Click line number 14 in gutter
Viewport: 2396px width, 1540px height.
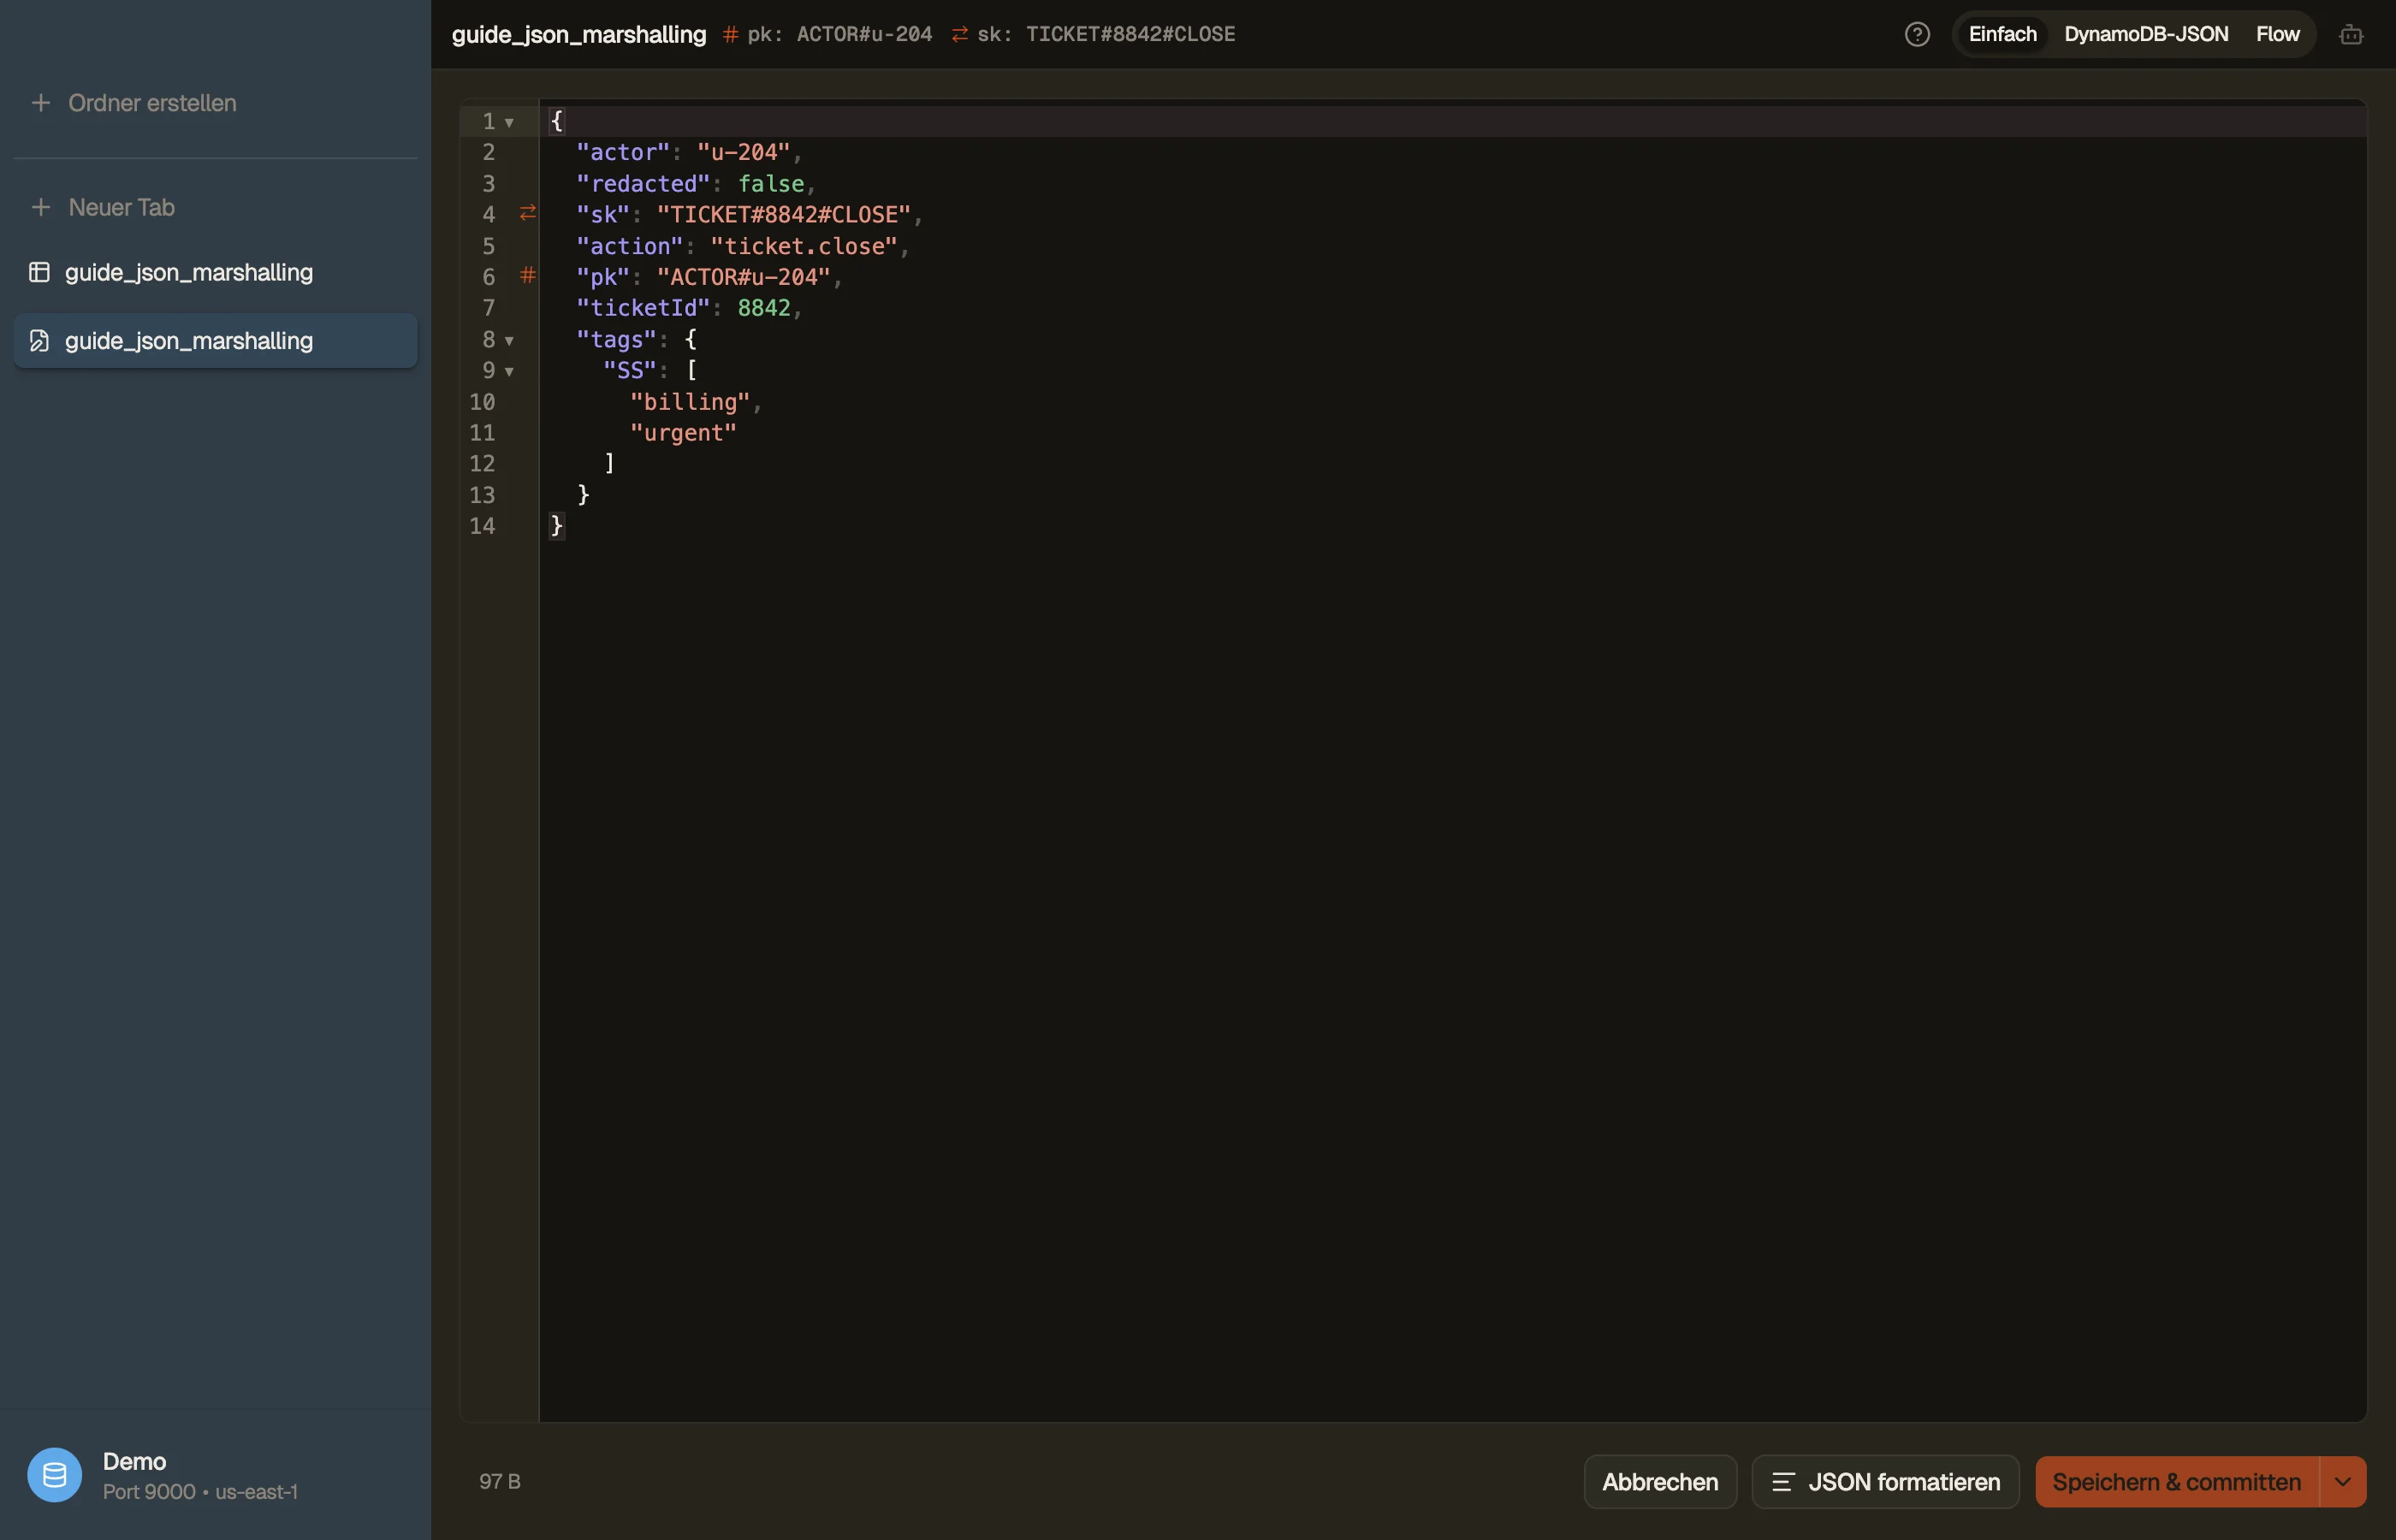(x=482, y=526)
